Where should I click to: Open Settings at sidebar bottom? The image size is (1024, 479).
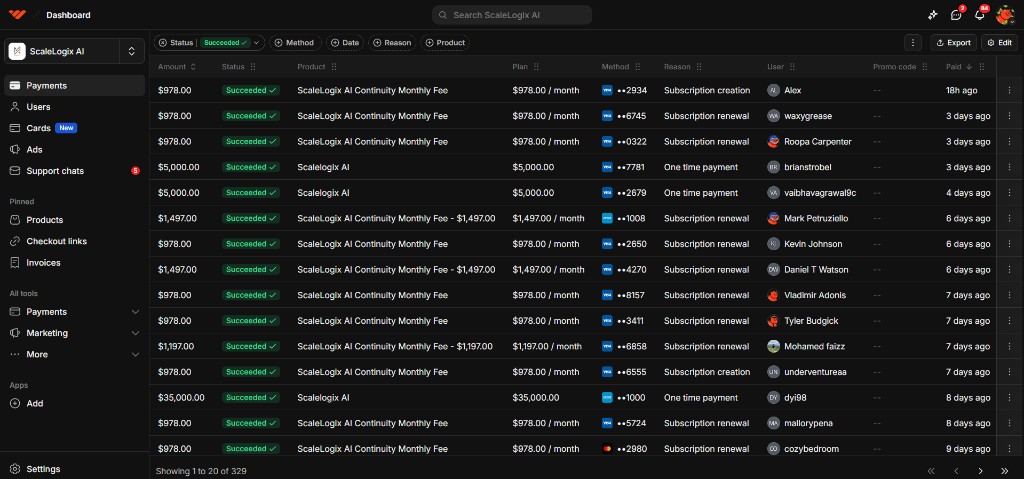click(x=74, y=469)
